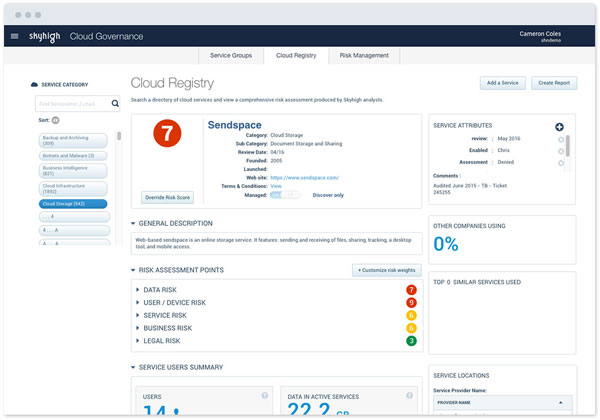Image resolution: width=600 pixels, height=420 pixels.
Task: Click the Add a Service button
Action: (x=502, y=83)
